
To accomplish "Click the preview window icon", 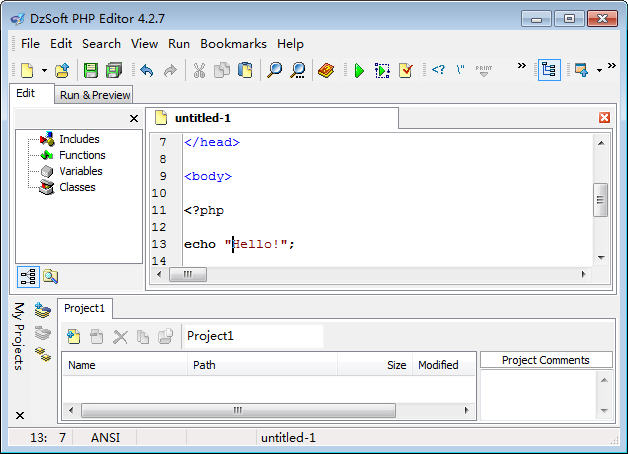I will (581, 70).
